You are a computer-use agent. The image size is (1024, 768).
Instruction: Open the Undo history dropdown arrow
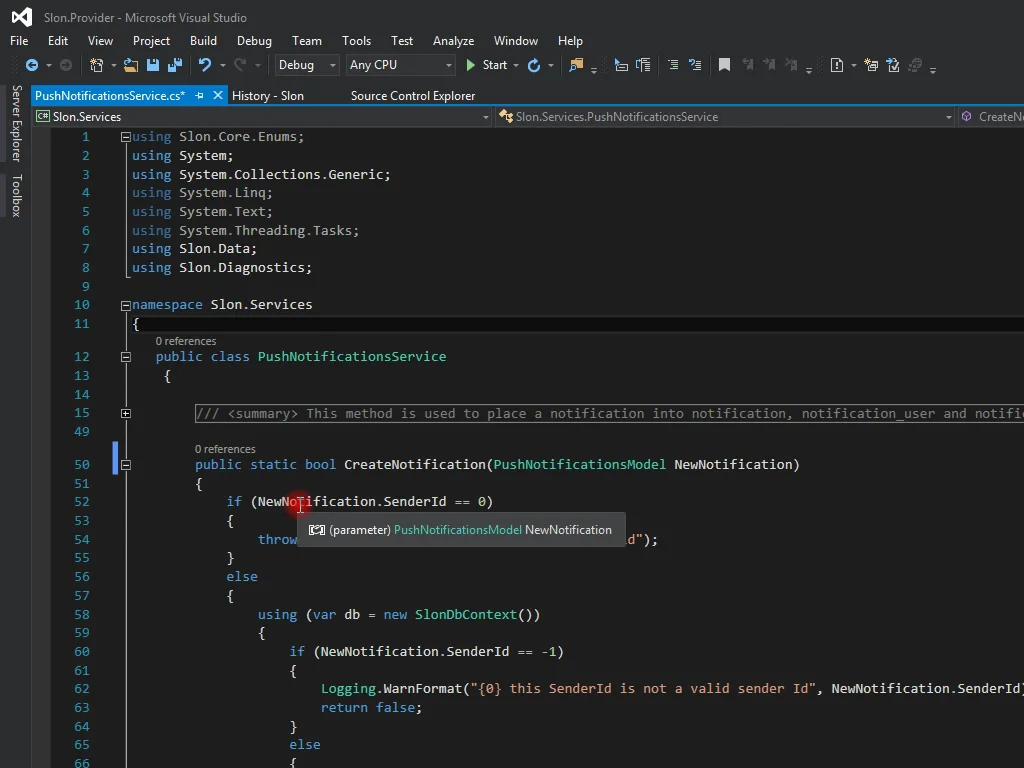[x=223, y=65]
